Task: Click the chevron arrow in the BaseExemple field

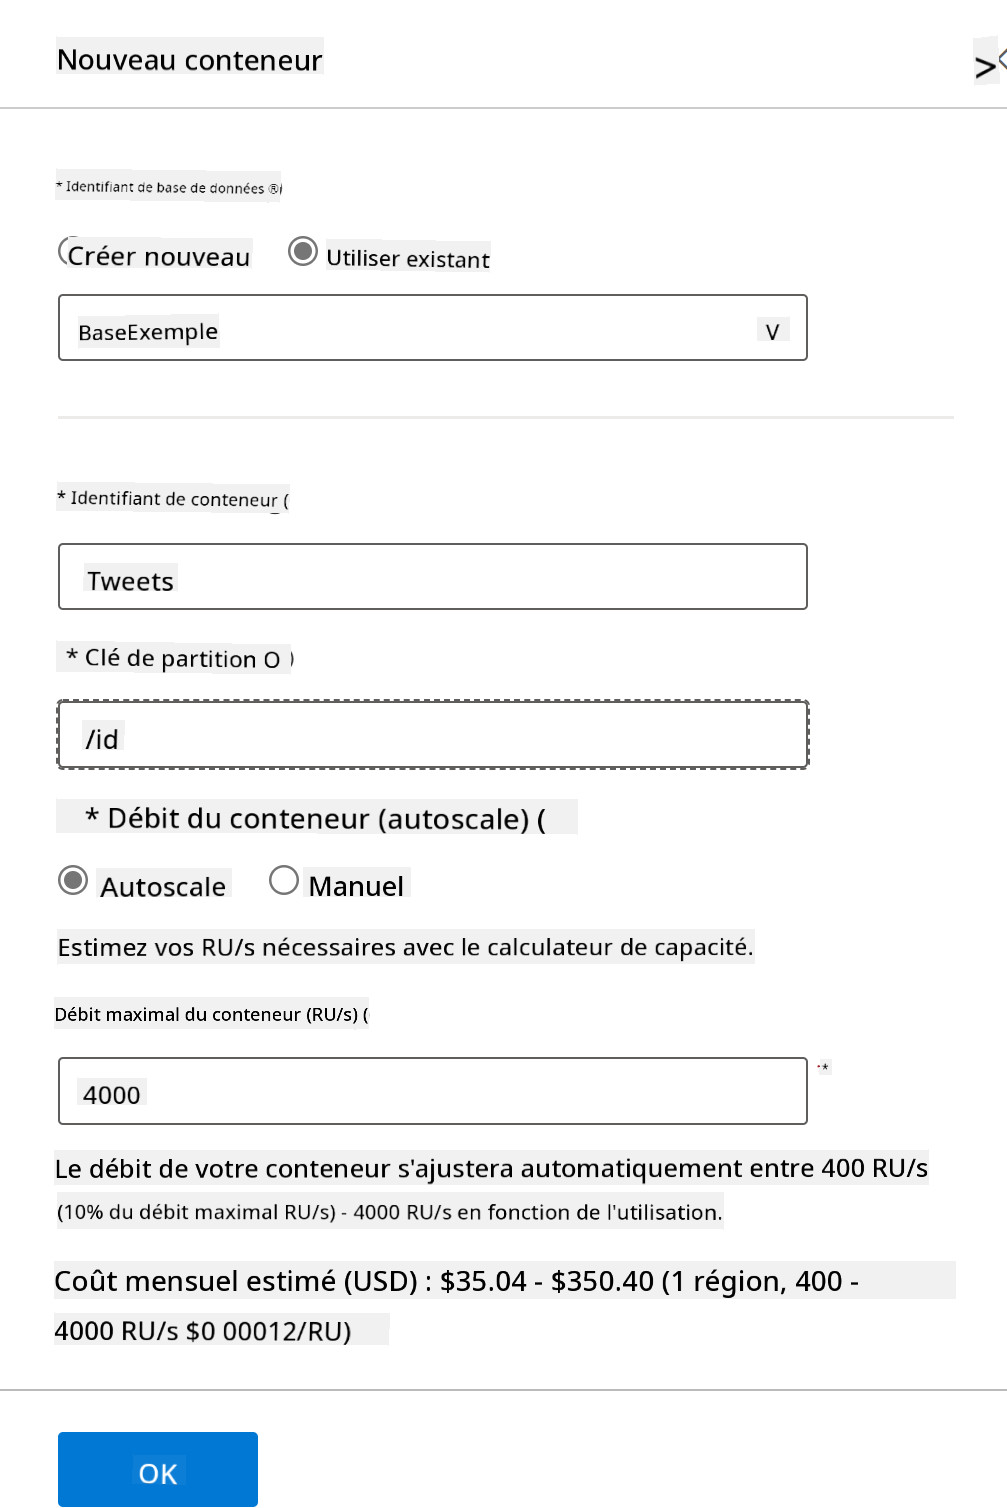Action: pos(772,331)
